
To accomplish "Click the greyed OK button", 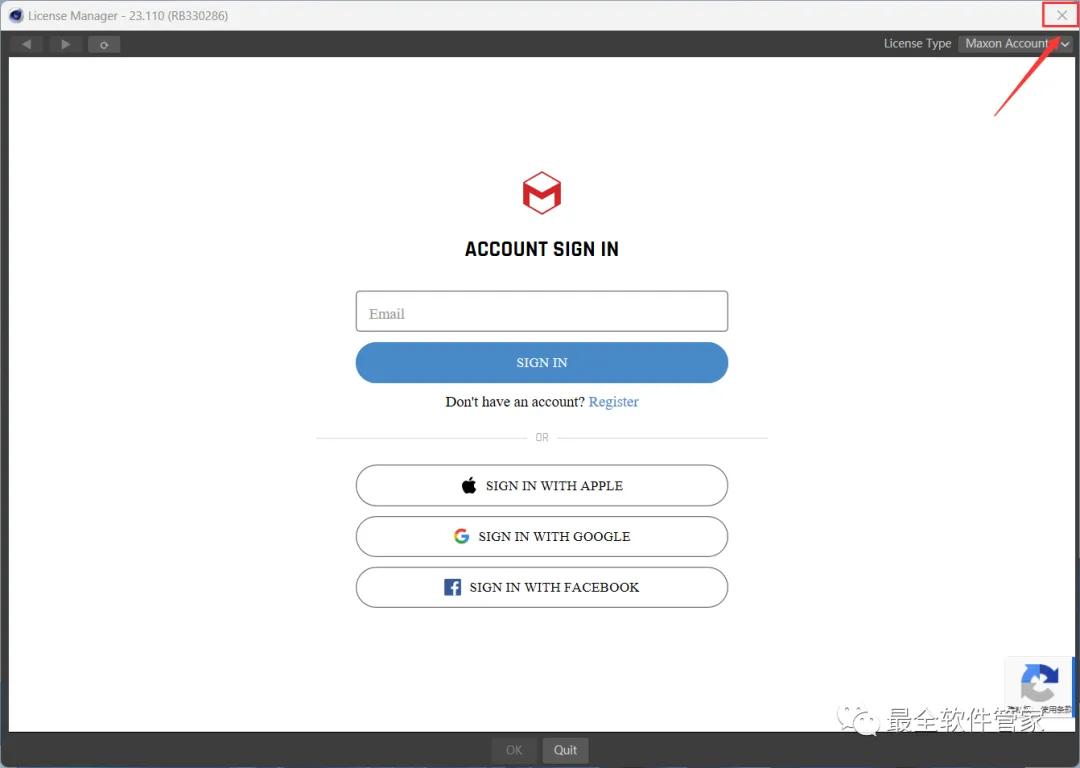I will point(514,750).
